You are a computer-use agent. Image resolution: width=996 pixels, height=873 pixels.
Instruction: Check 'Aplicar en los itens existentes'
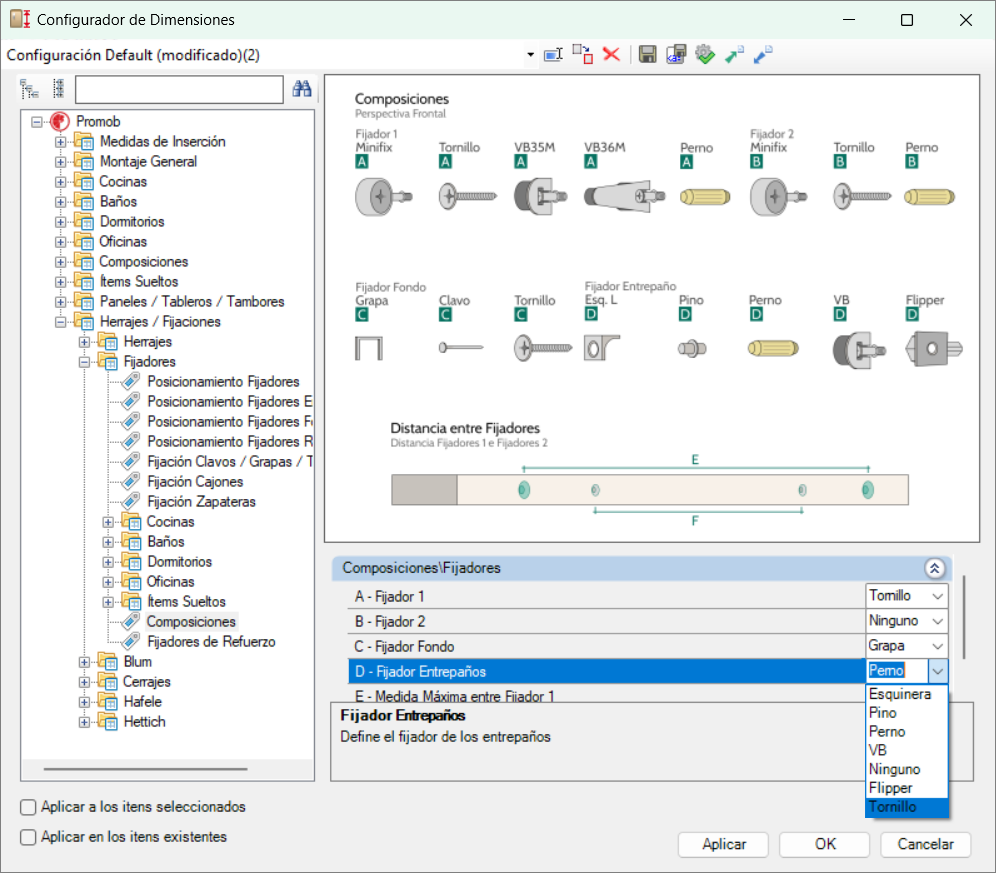click(28, 837)
